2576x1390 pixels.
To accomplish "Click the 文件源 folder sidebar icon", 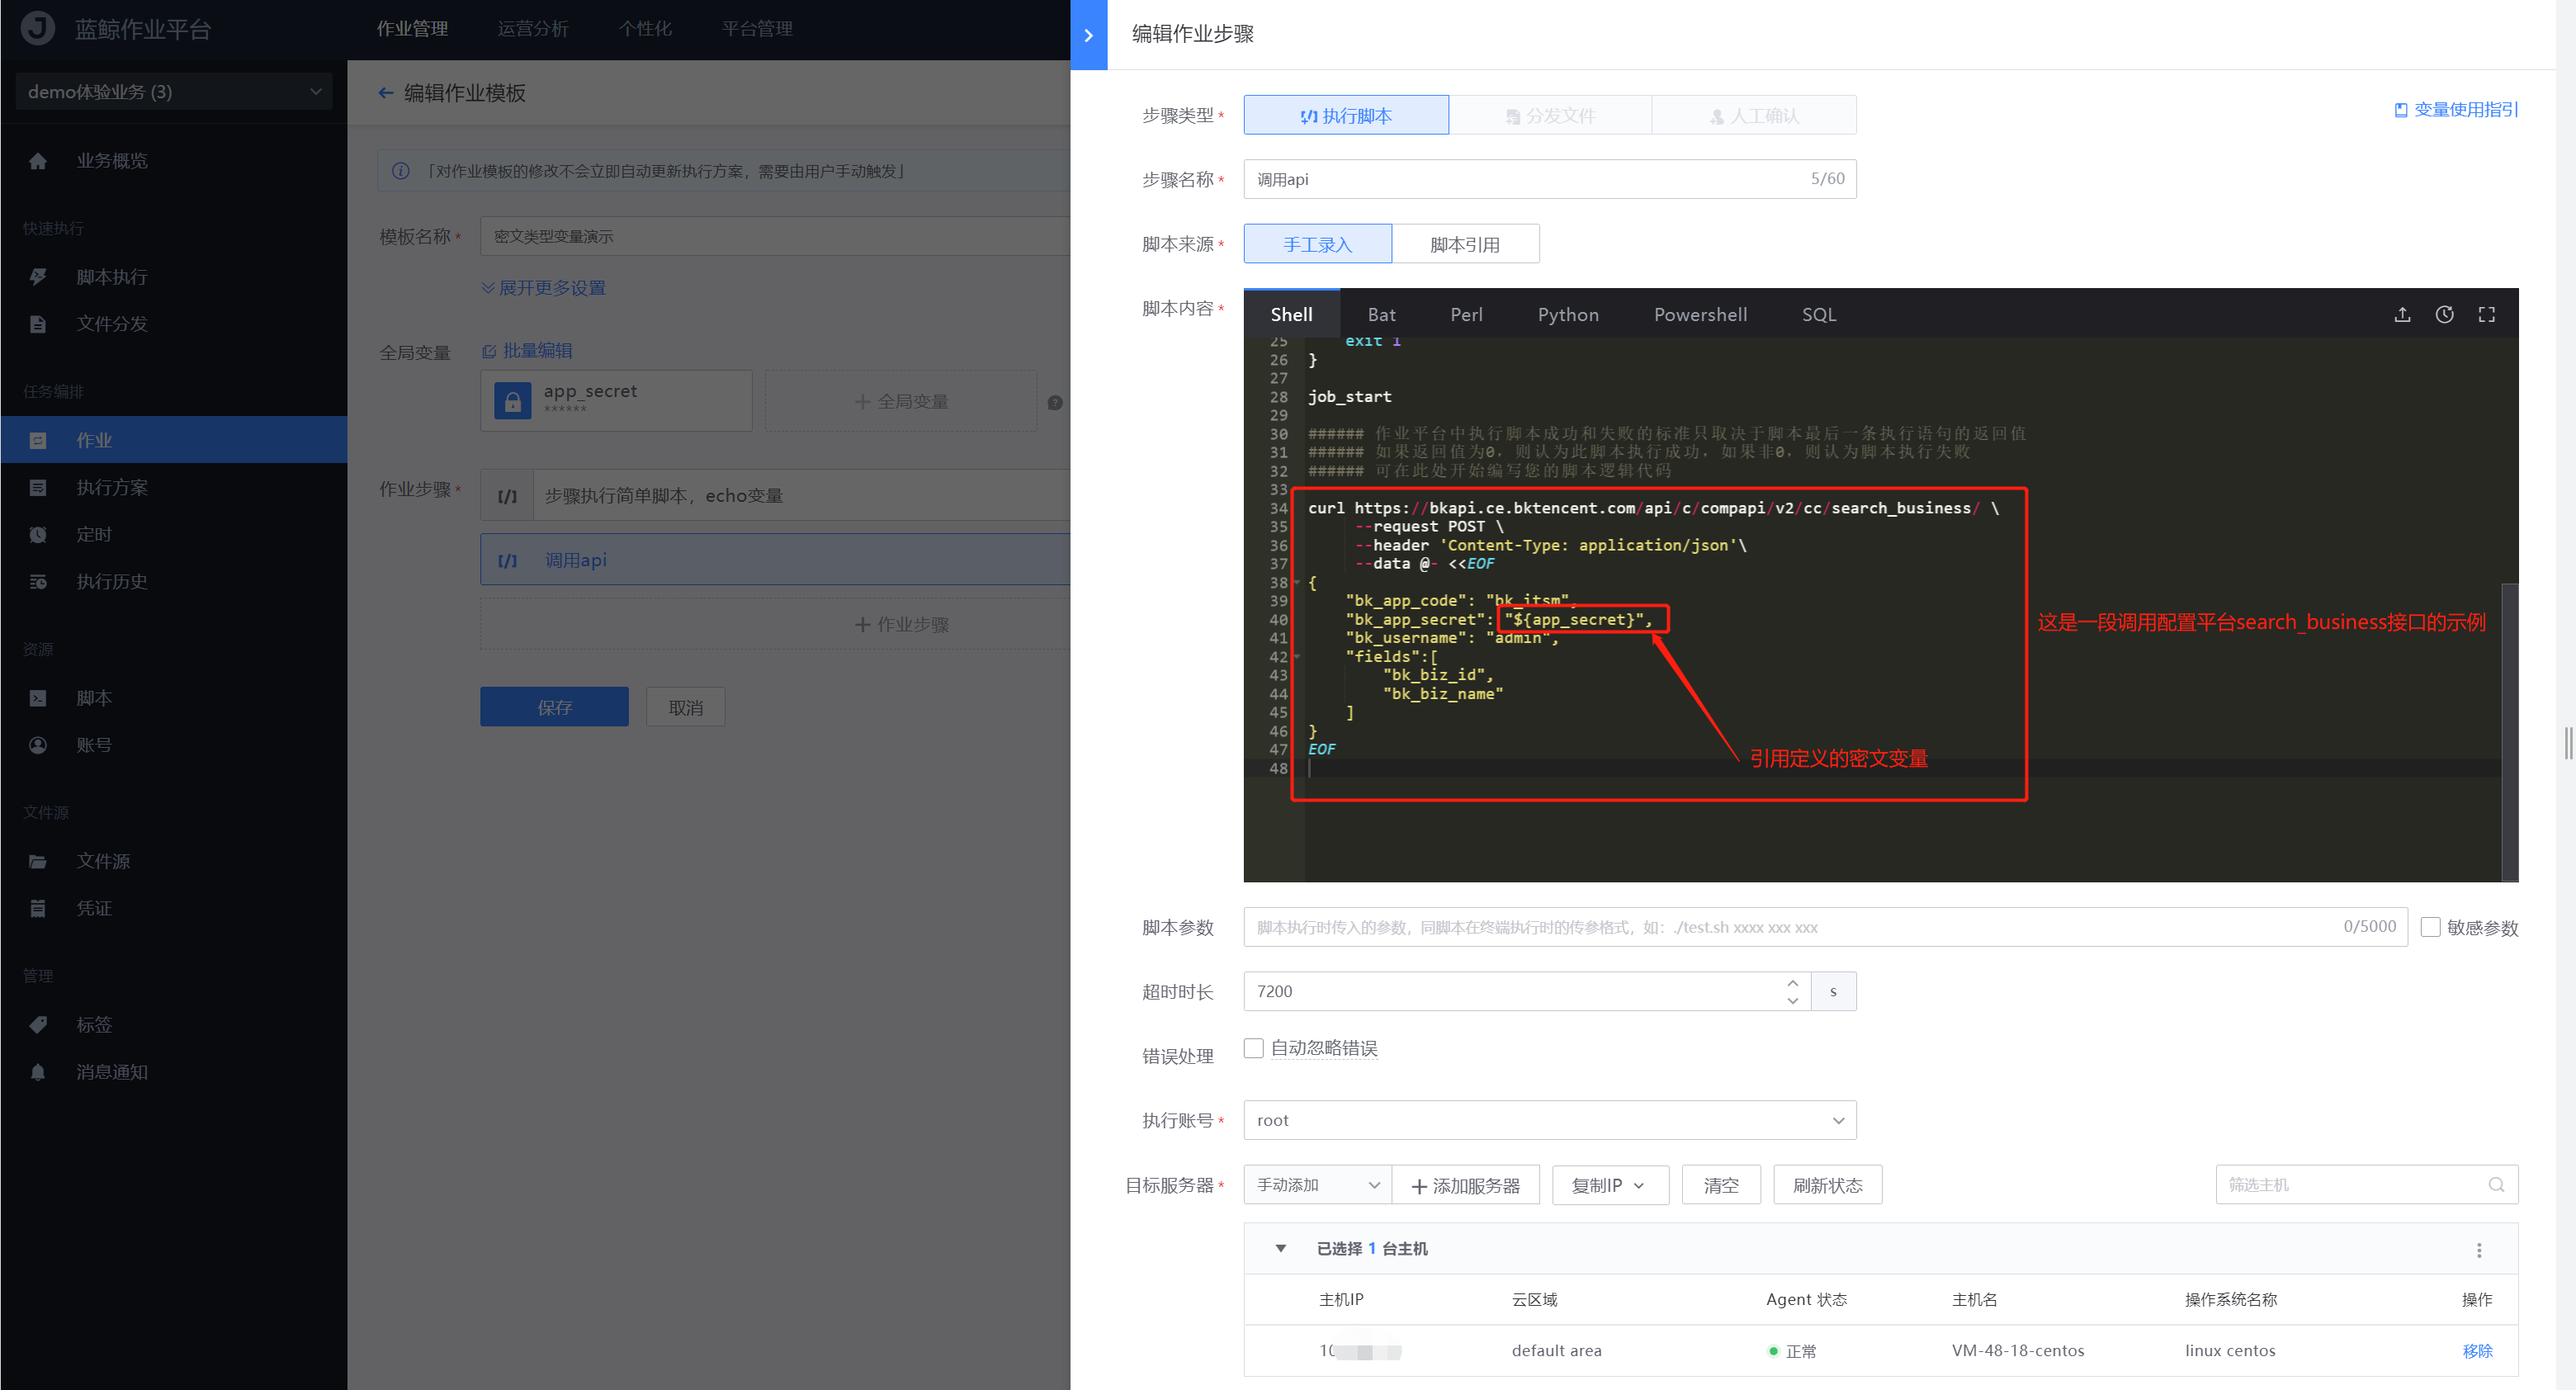I will pos(38,861).
